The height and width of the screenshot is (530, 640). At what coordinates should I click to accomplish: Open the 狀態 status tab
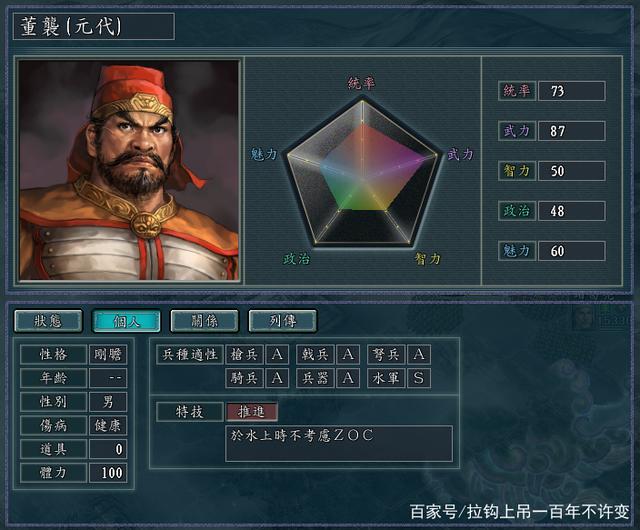(x=48, y=321)
